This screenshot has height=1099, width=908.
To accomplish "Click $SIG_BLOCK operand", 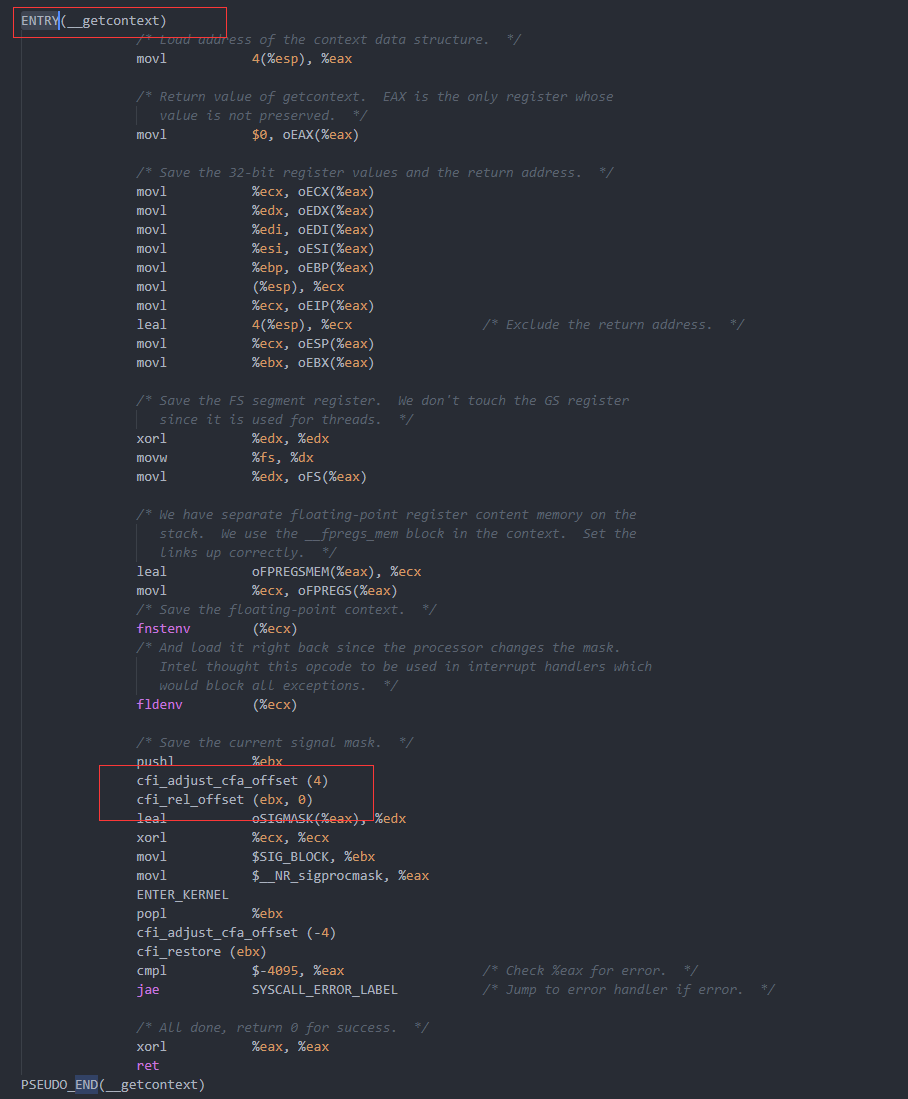I will point(290,856).
